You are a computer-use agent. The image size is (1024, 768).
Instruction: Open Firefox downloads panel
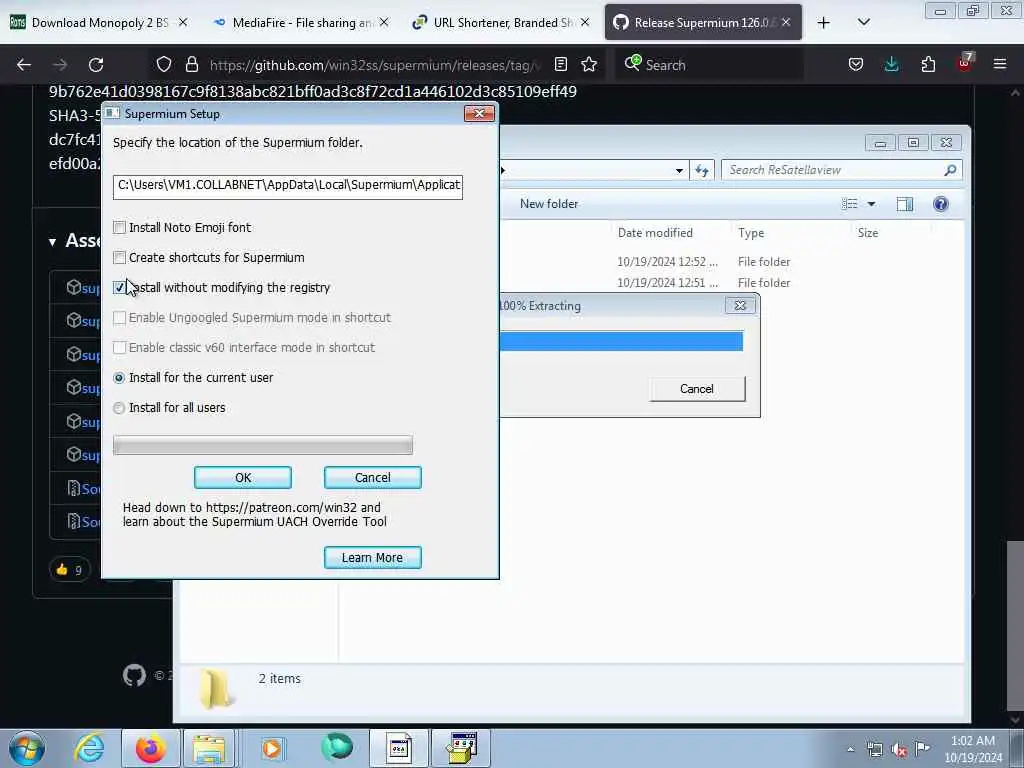[891, 65]
